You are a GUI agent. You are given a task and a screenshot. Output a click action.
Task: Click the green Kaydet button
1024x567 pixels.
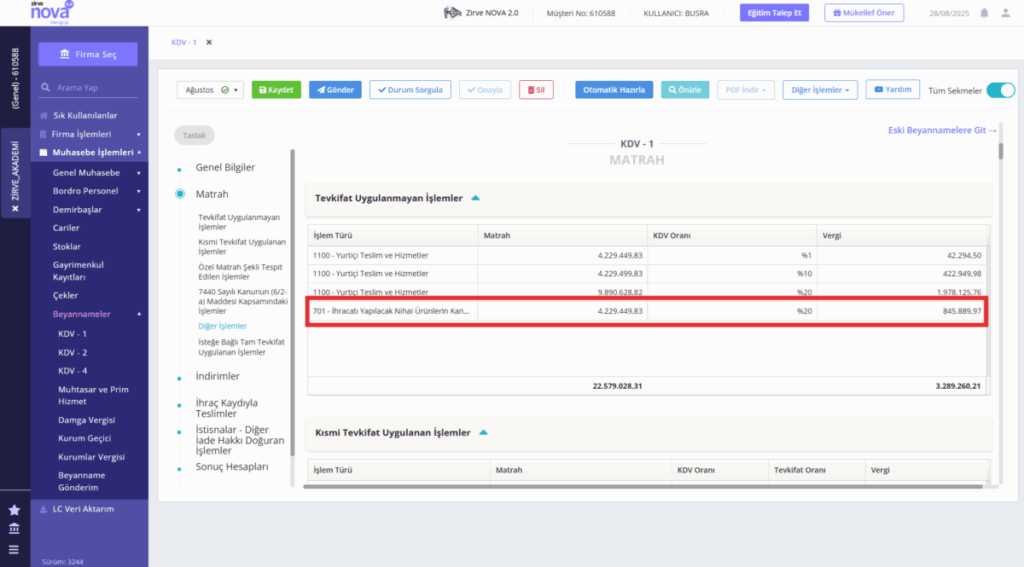(276, 90)
